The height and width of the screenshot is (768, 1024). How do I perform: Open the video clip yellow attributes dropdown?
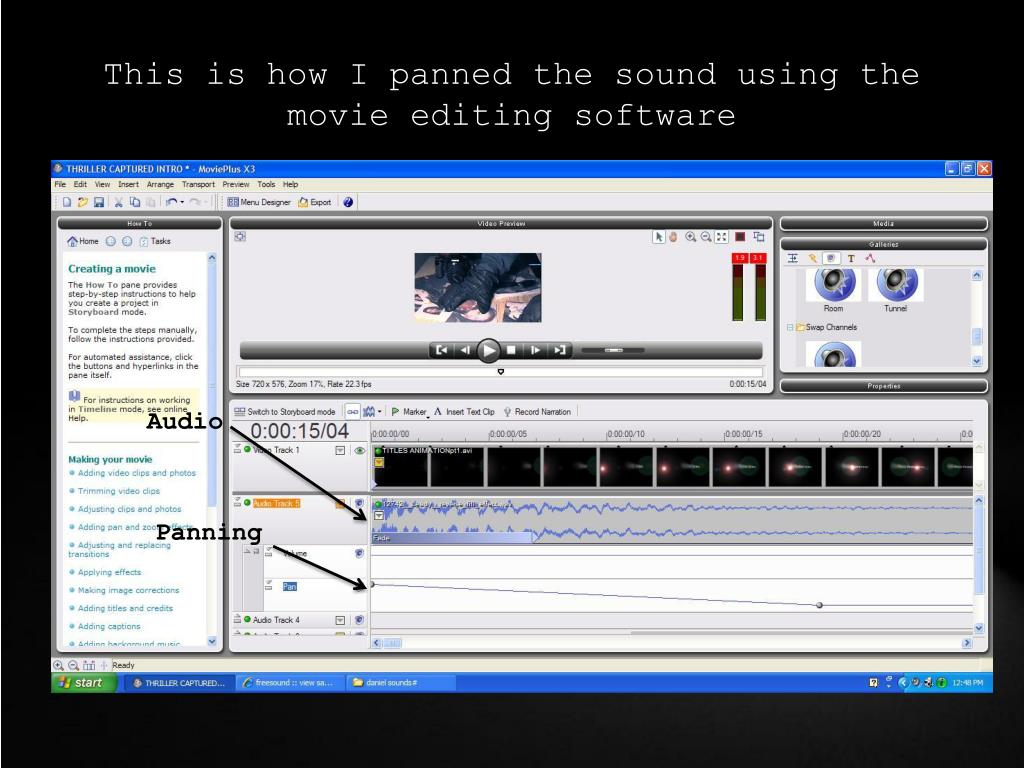coord(379,462)
